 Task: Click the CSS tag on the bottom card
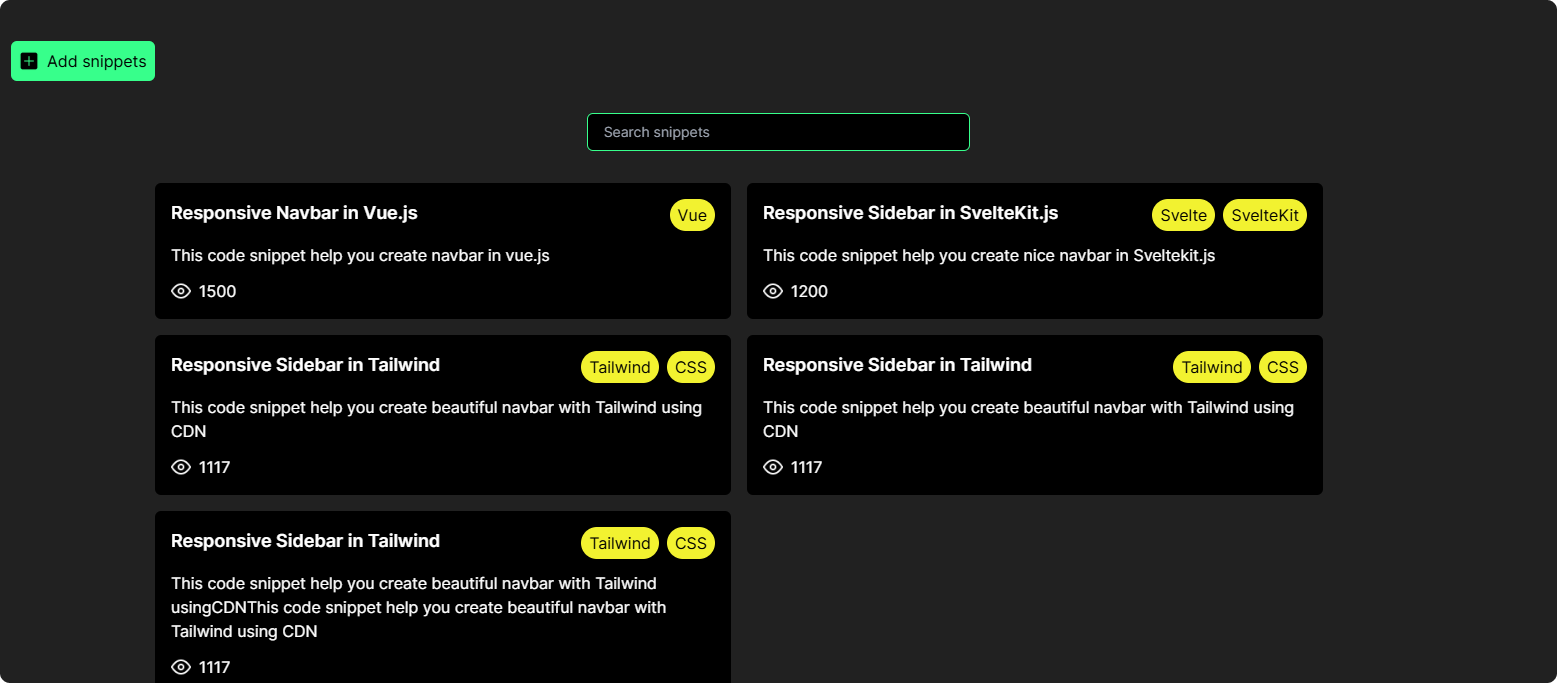click(690, 543)
